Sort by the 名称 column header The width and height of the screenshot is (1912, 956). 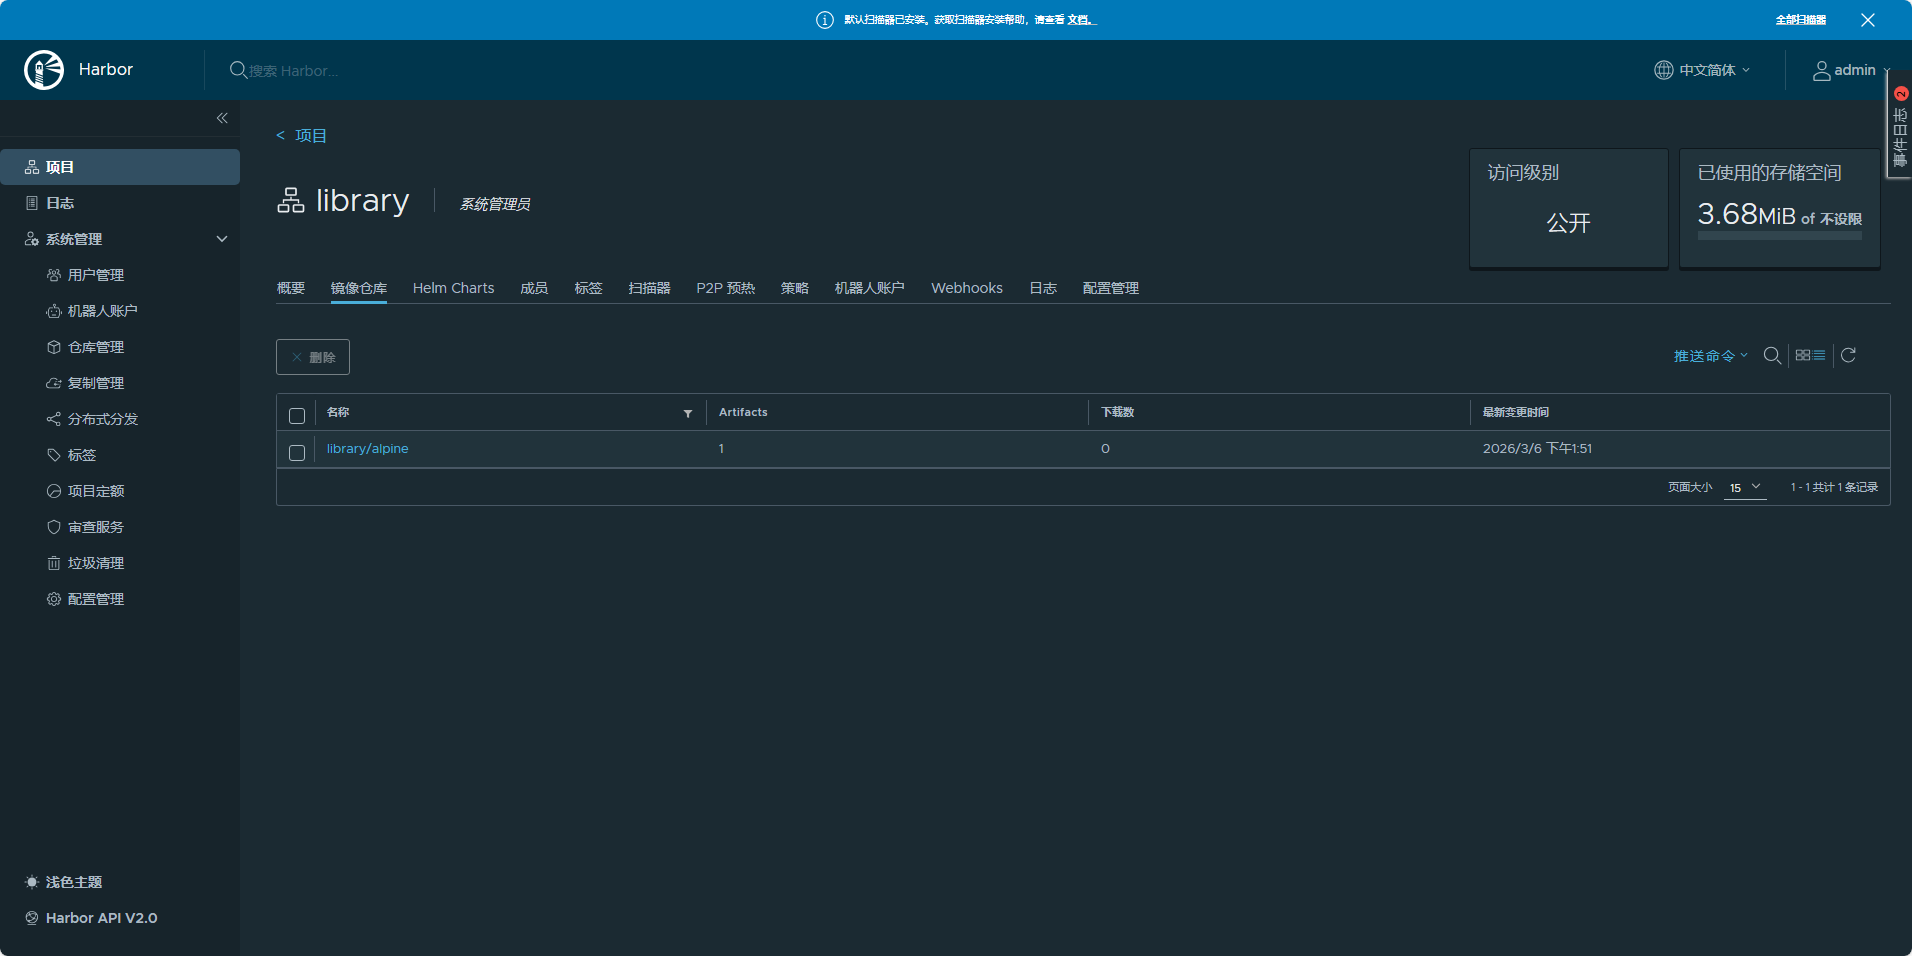pos(338,412)
